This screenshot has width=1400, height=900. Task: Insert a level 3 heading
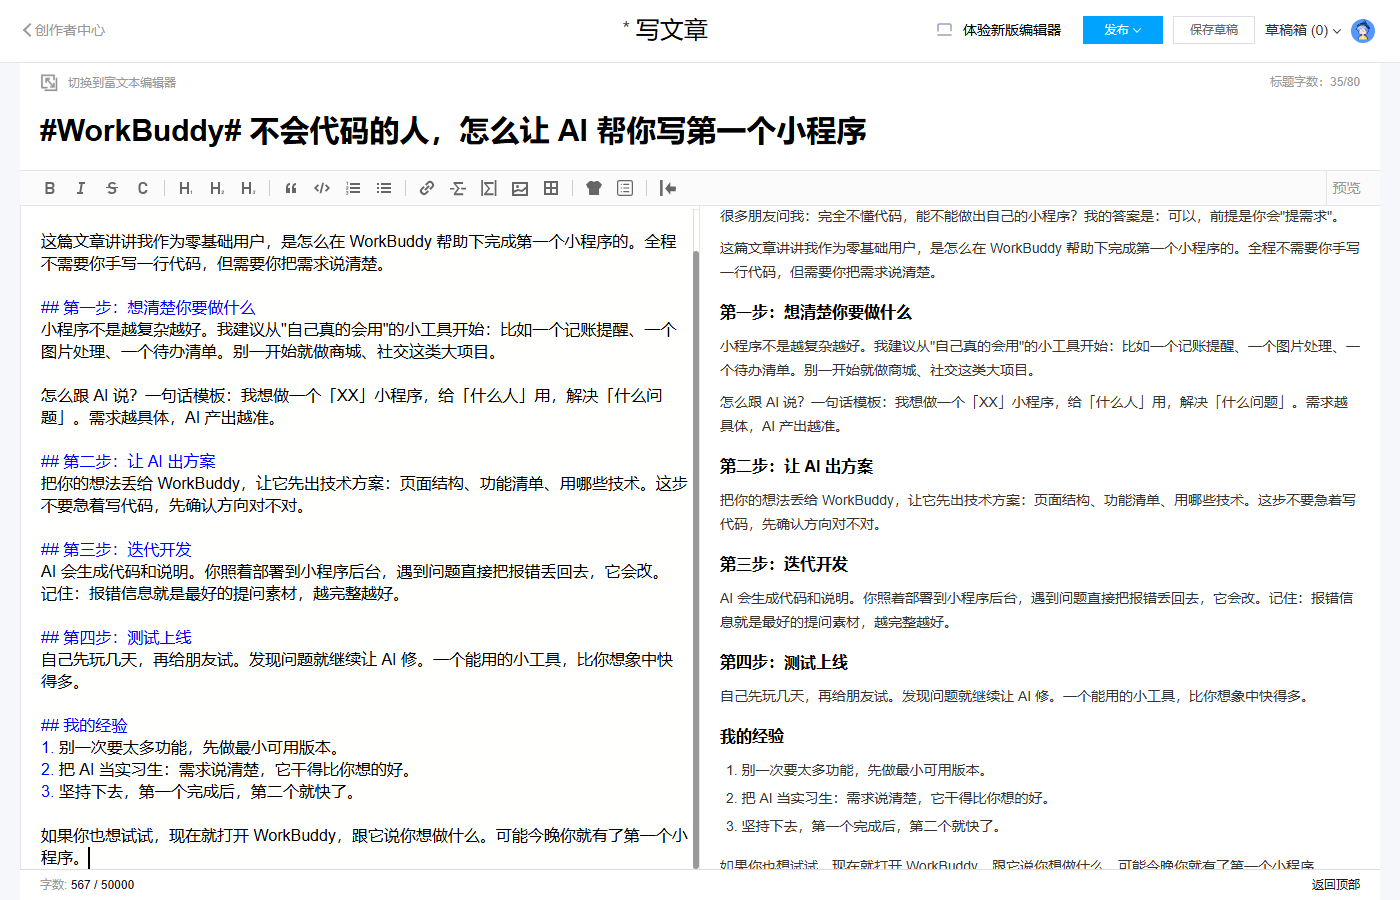coord(248,188)
